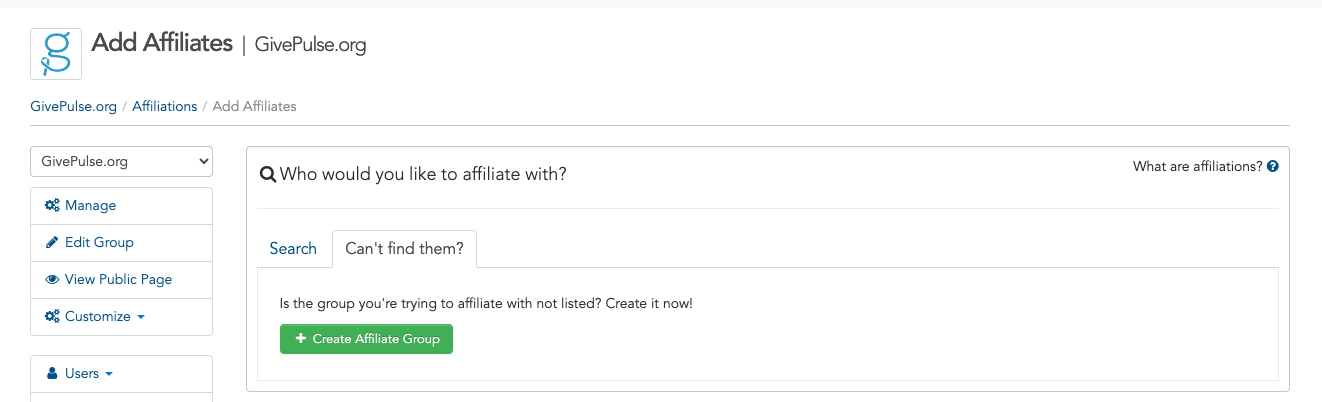
Task: Click the GivePulse logo icon
Action: click(x=56, y=54)
